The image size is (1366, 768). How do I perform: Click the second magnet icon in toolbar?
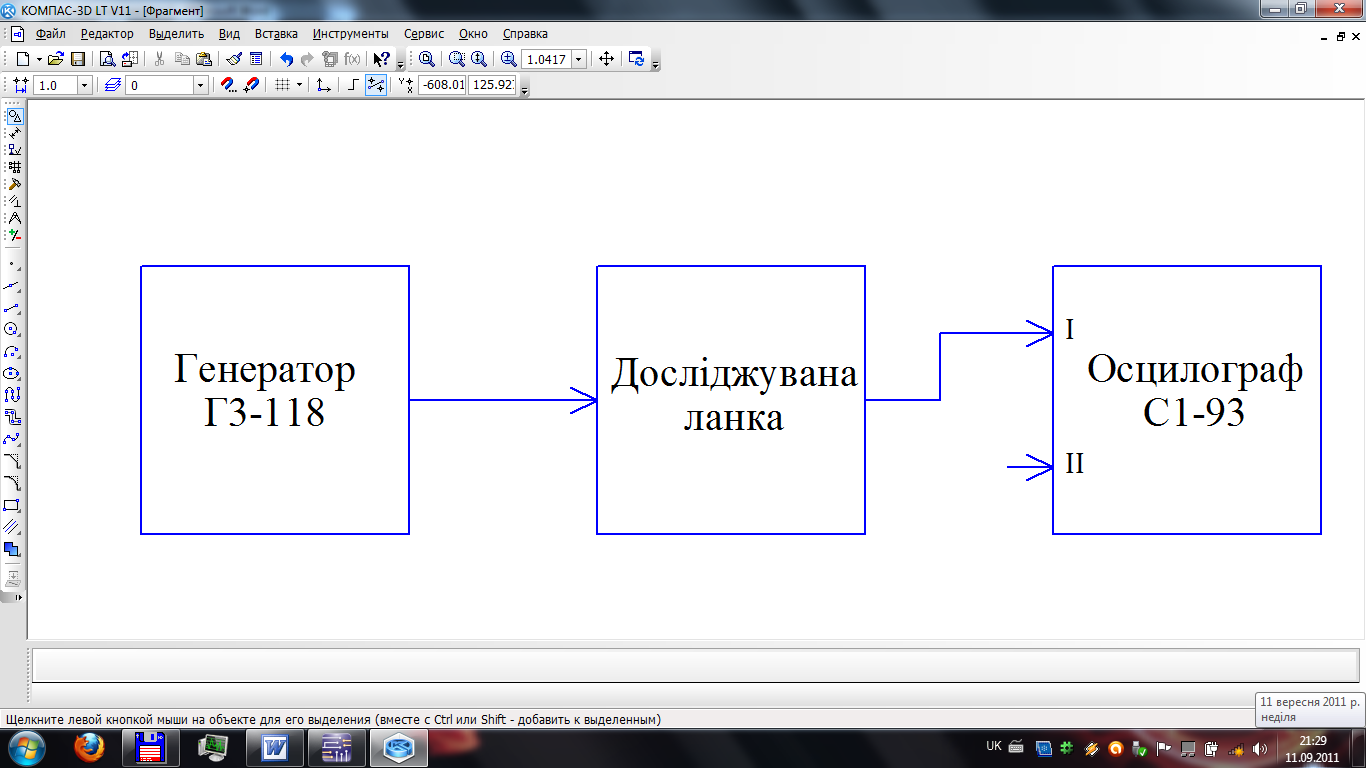point(252,86)
